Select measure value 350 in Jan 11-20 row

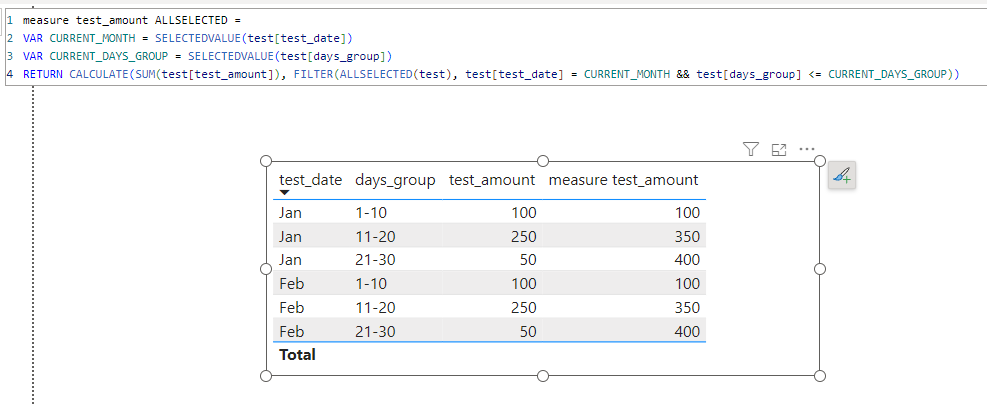coord(687,237)
